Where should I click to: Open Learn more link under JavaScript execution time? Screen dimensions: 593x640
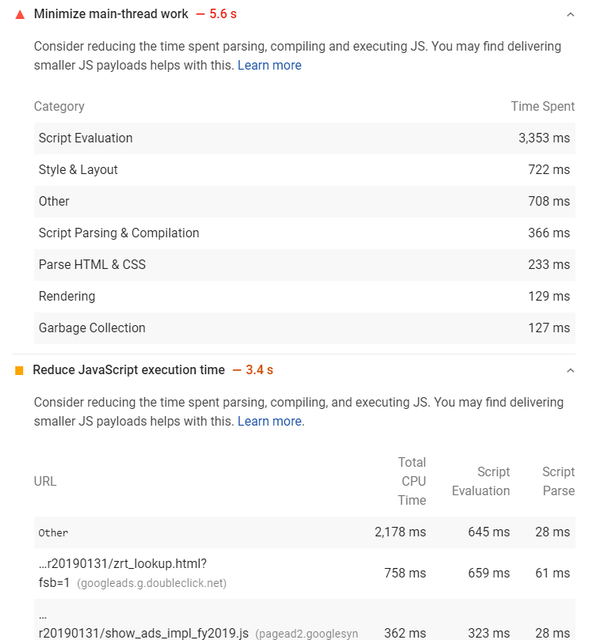pyautogui.click(x=269, y=421)
